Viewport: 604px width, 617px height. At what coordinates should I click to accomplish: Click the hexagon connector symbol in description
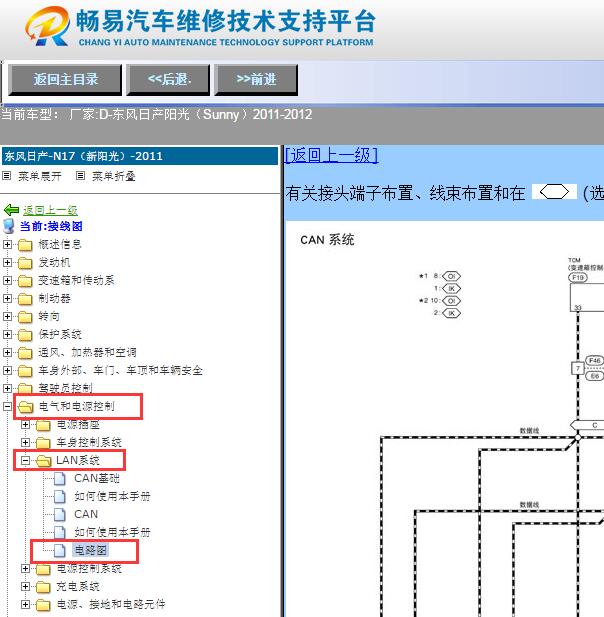click(x=554, y=192)
